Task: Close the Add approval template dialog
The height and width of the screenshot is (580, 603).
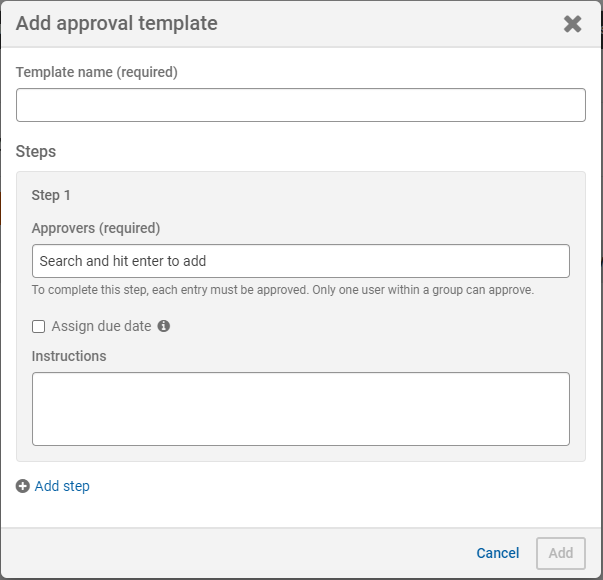Action: pos(572,24)
